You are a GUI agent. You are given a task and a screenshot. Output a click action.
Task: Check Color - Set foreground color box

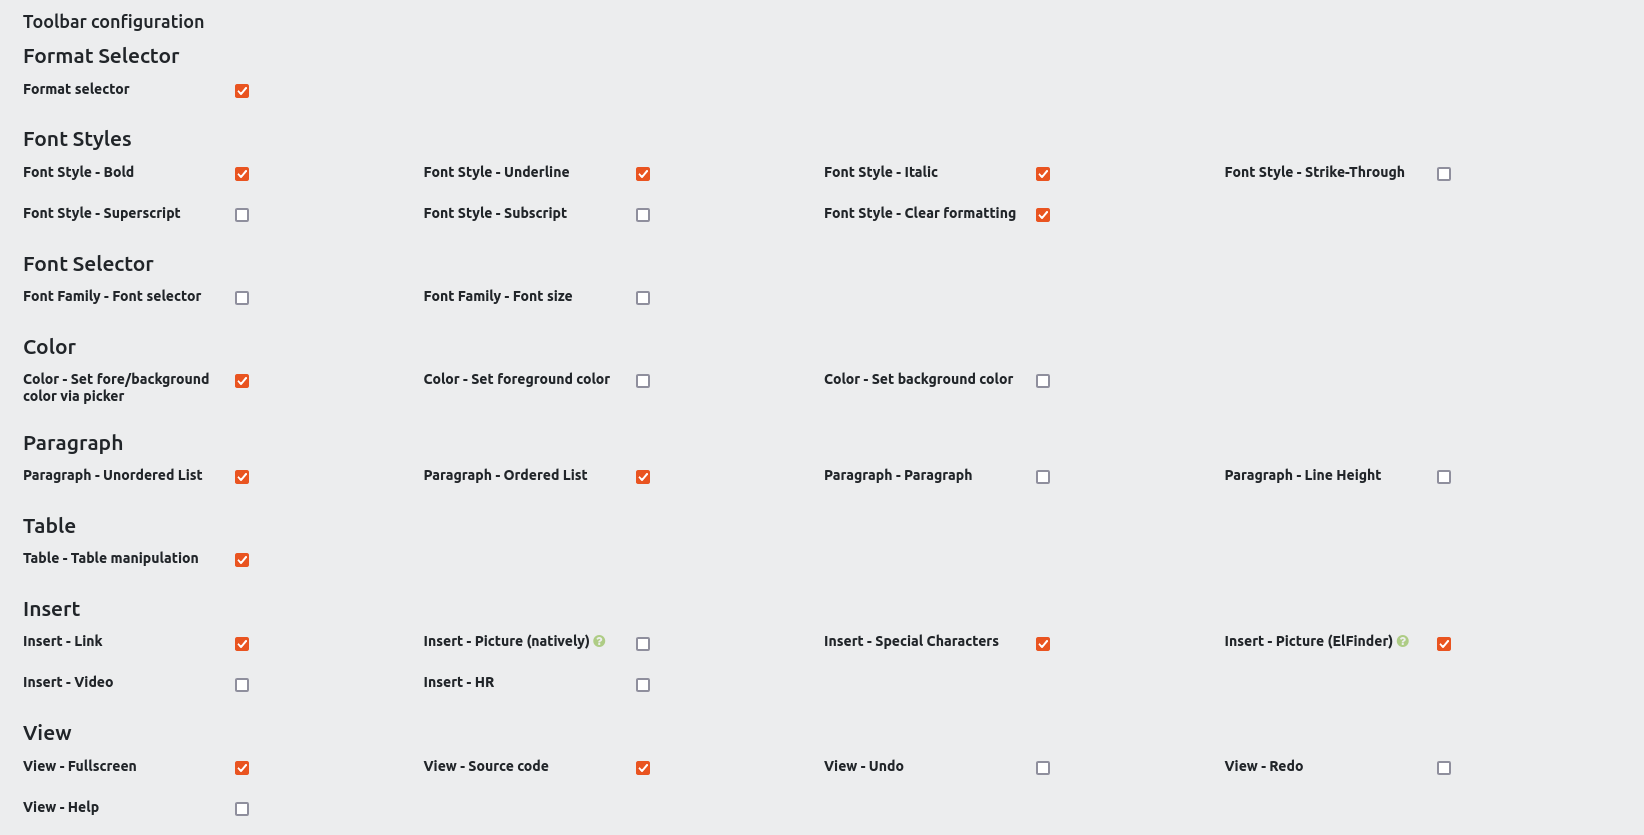tap(643, 381)
